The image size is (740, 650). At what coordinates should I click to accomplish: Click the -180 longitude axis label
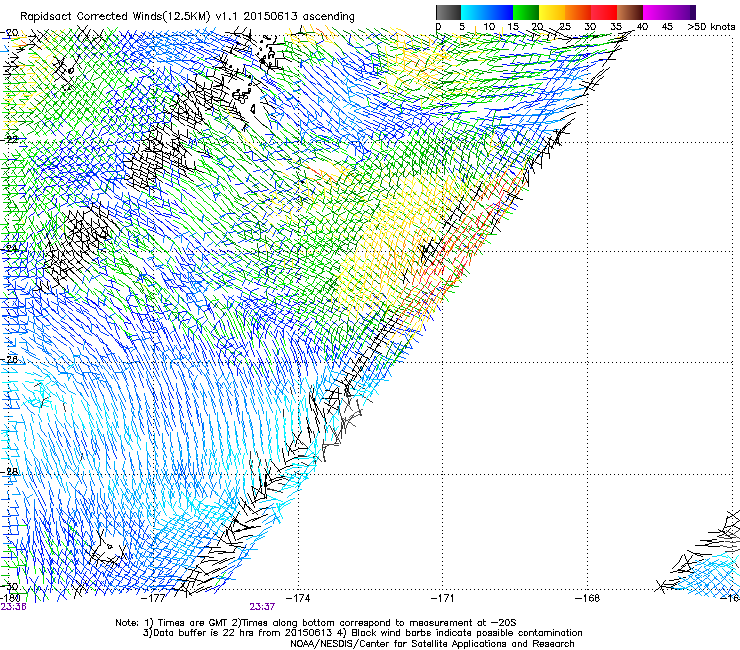point(10,598)
